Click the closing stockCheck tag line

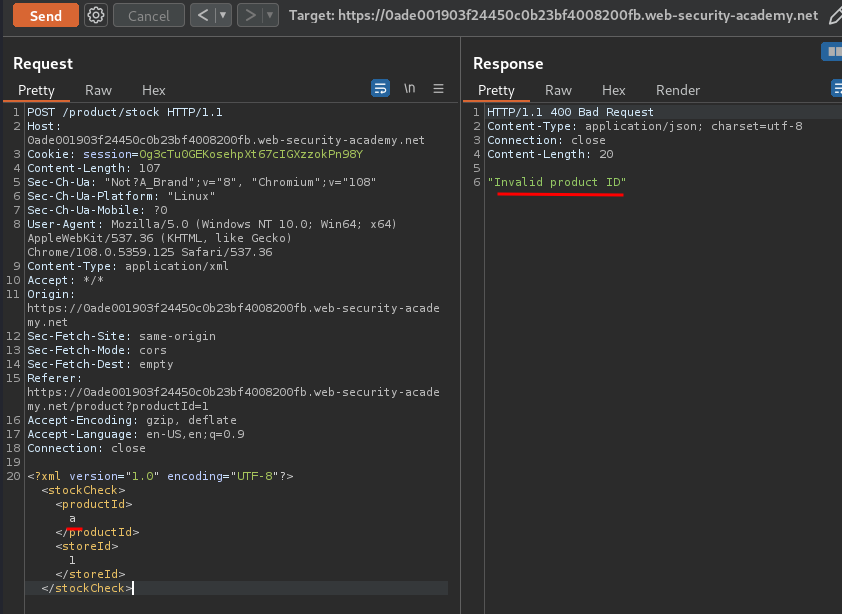coord(87,588)
